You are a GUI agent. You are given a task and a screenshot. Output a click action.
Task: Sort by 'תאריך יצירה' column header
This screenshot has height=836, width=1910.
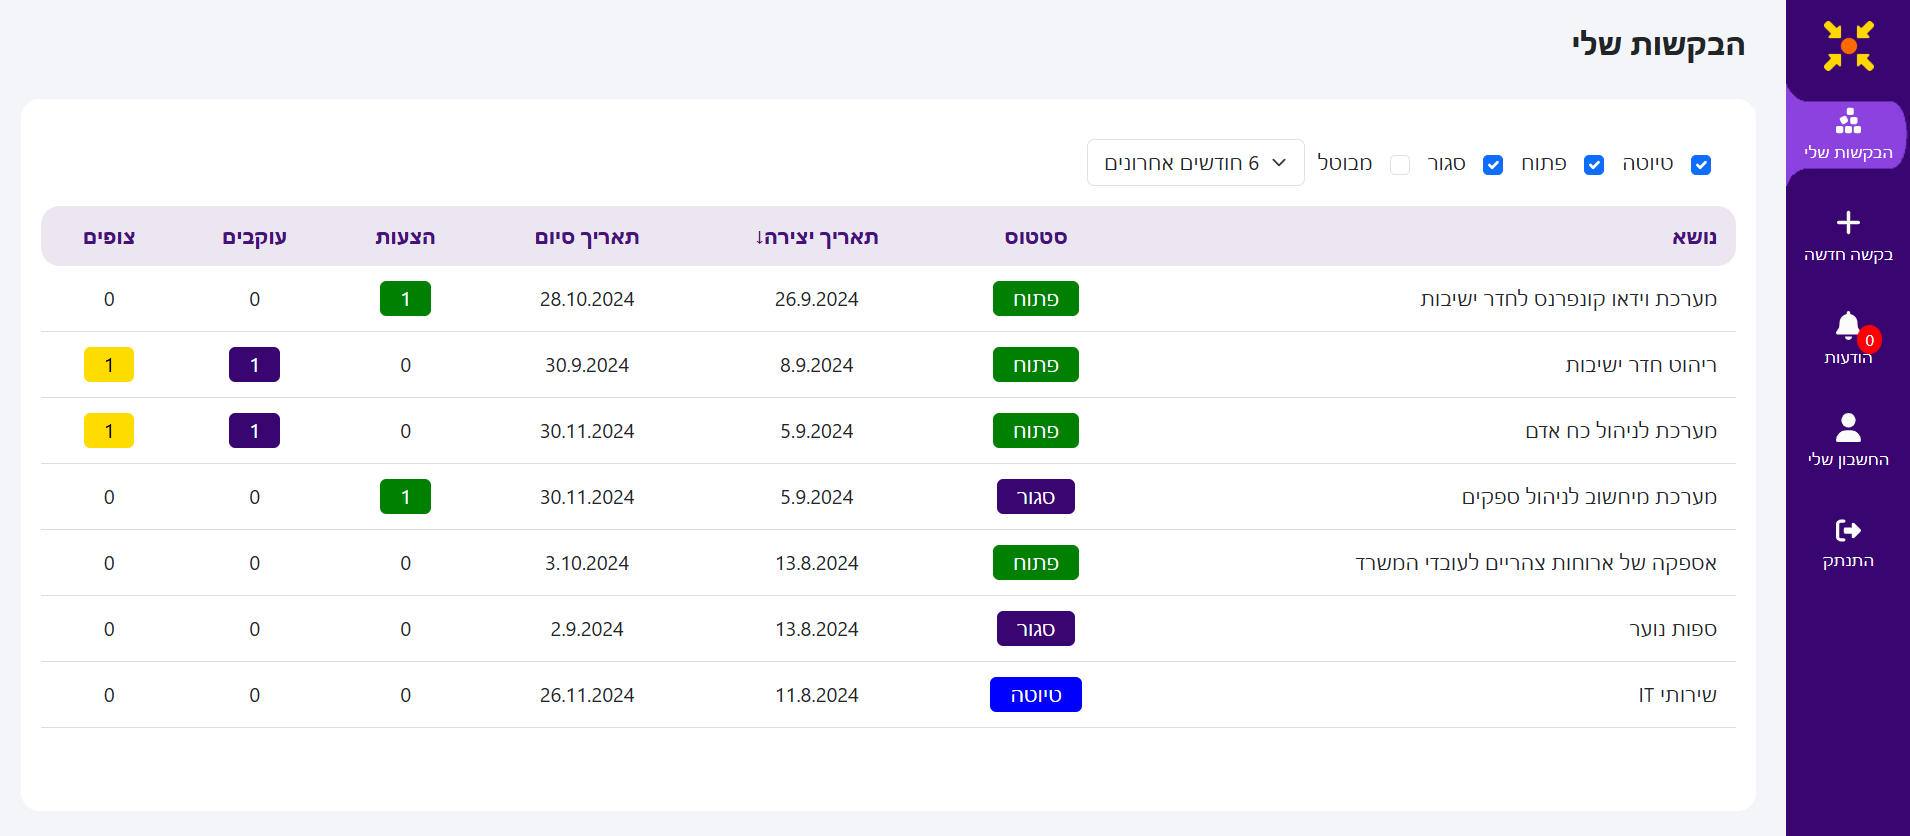point(816,237)
